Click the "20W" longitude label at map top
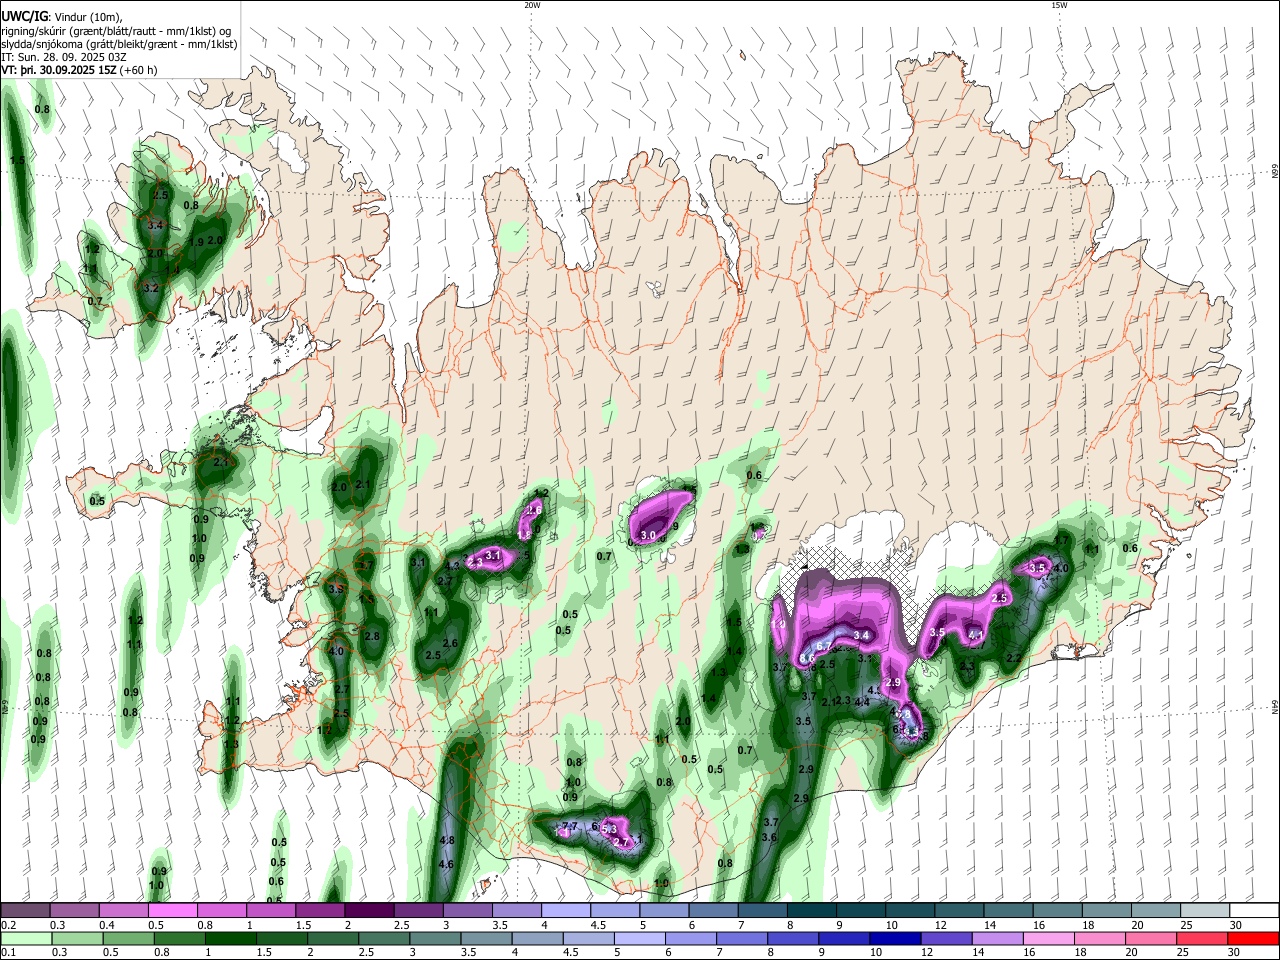This screenshot has height=960, width=1280. [532, 5]
